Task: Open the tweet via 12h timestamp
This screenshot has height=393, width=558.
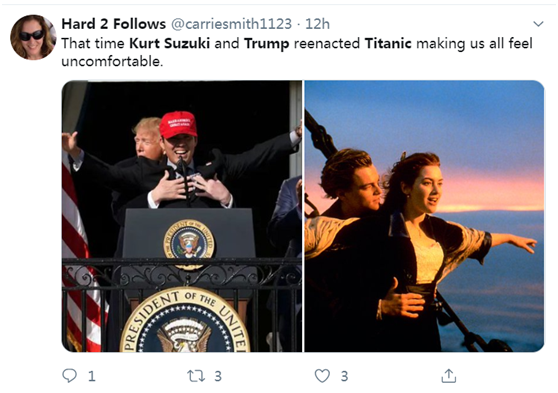Action: [x=317, y=24]
